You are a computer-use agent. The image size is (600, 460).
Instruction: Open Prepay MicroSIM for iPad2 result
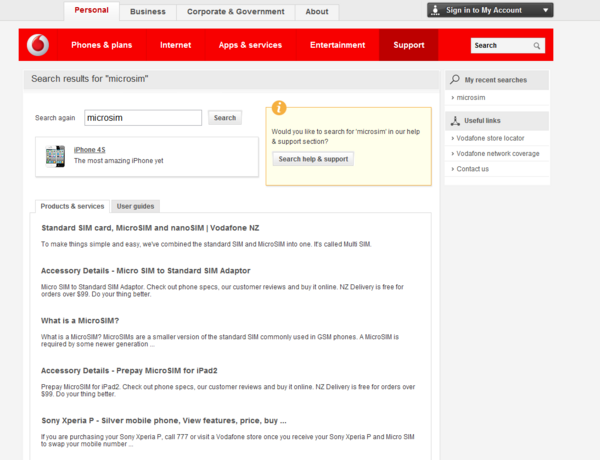(x=129, y=370)
